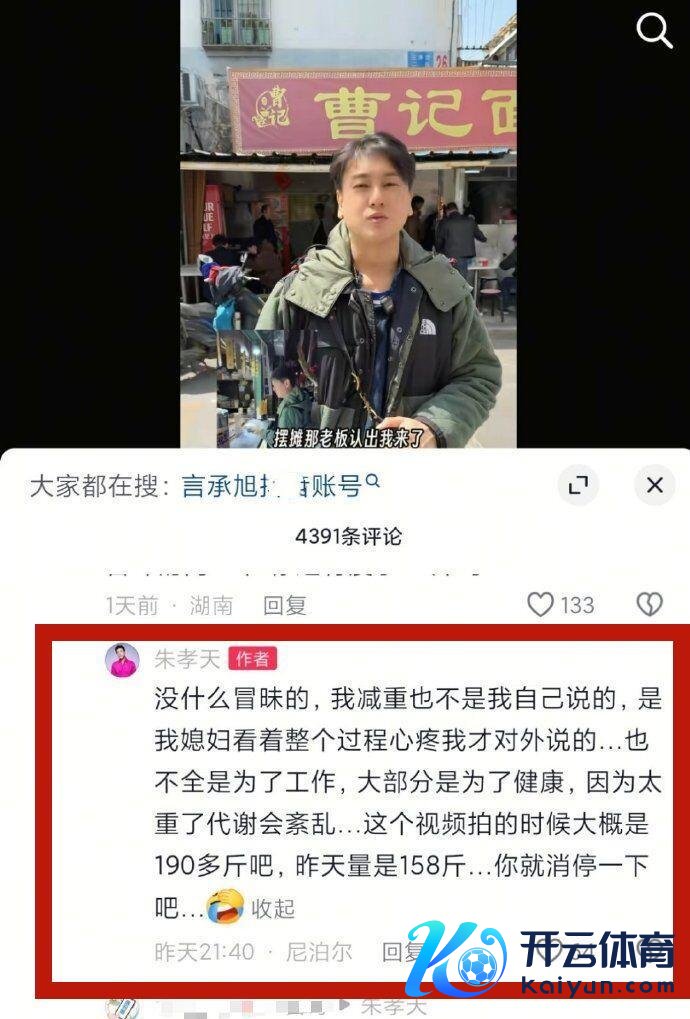This screenshot has width=690, height=1019.
Task: Expand the comments panel to full screen
Action: [578, 485]
